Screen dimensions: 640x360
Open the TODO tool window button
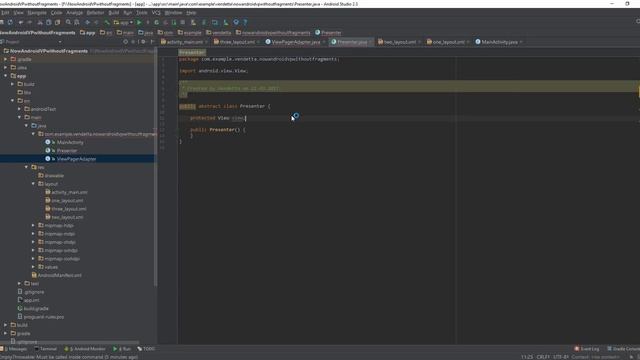point(146,349)
